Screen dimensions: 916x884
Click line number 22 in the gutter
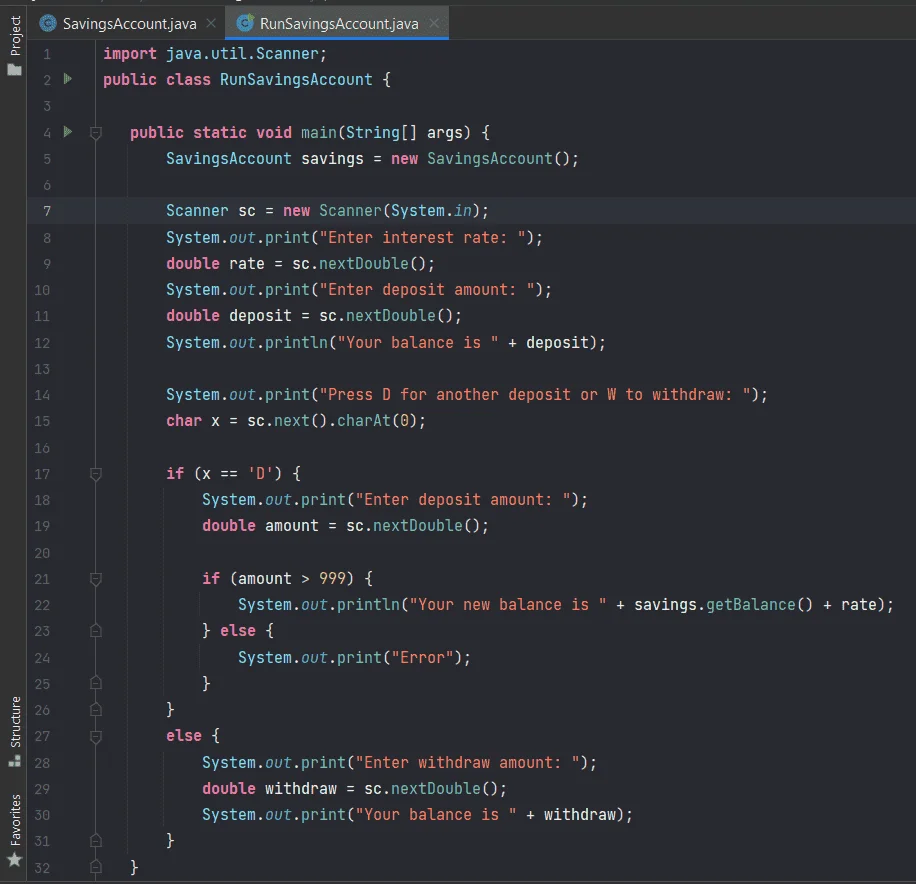point(42,605)
